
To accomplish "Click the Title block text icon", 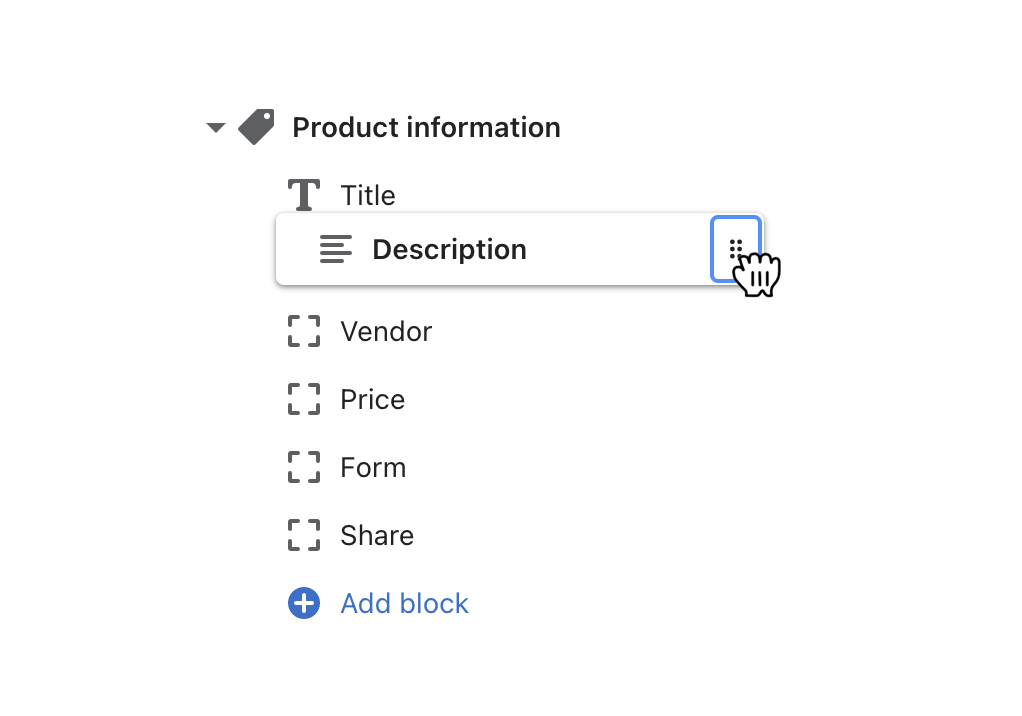I will (304, 195).
